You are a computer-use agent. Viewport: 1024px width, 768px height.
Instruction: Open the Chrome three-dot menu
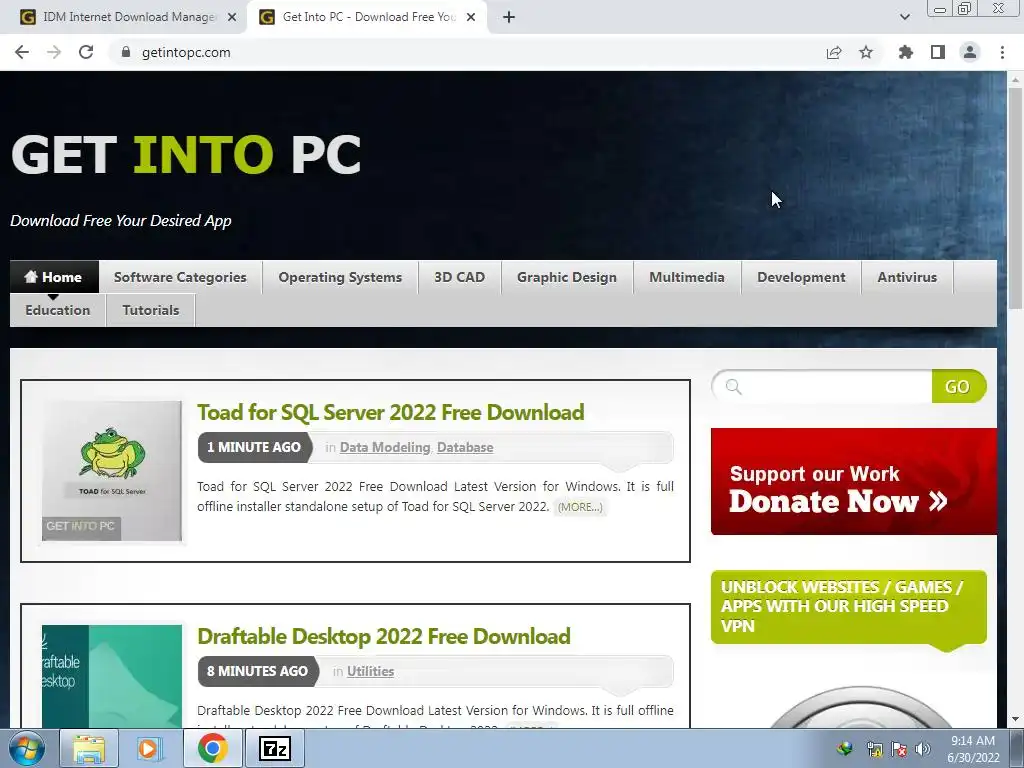[1002, 52]
